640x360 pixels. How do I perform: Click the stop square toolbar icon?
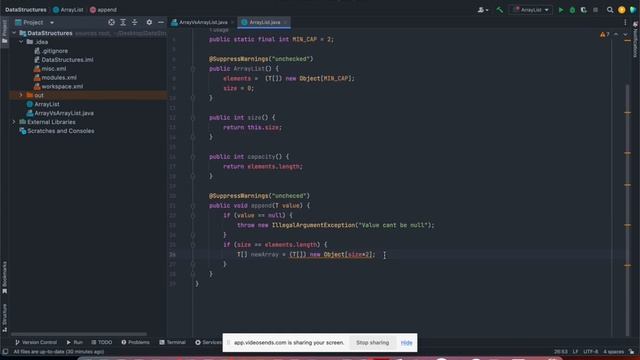click(x=596, y=10)
